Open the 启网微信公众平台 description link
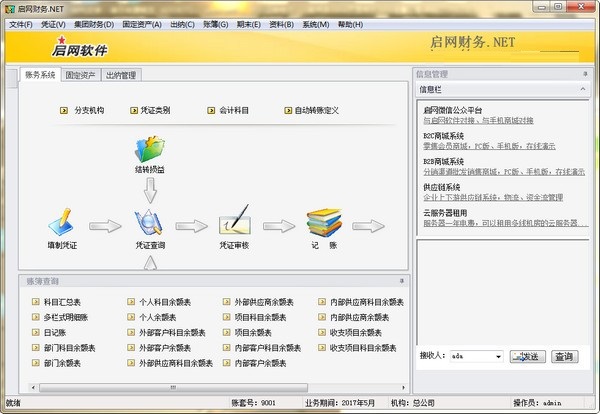The height and width of the screenshot is (414, 600). [478, 121]
